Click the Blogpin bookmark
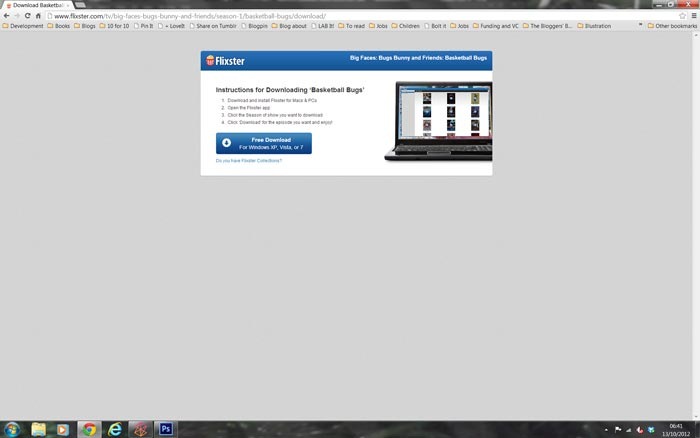Image resolution: width=700 pixels, height=438 pixels. [254, 26]
